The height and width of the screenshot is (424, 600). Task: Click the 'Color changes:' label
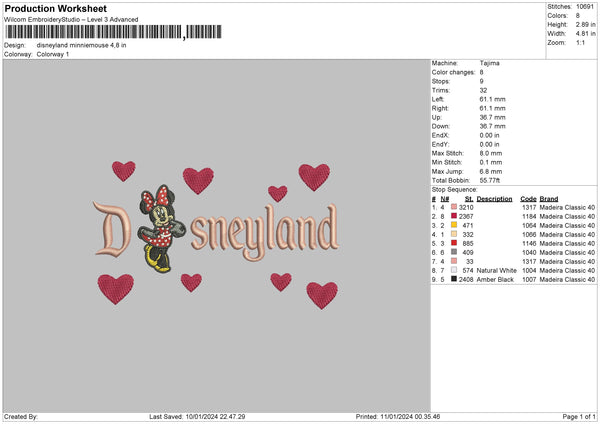(453, 72)
